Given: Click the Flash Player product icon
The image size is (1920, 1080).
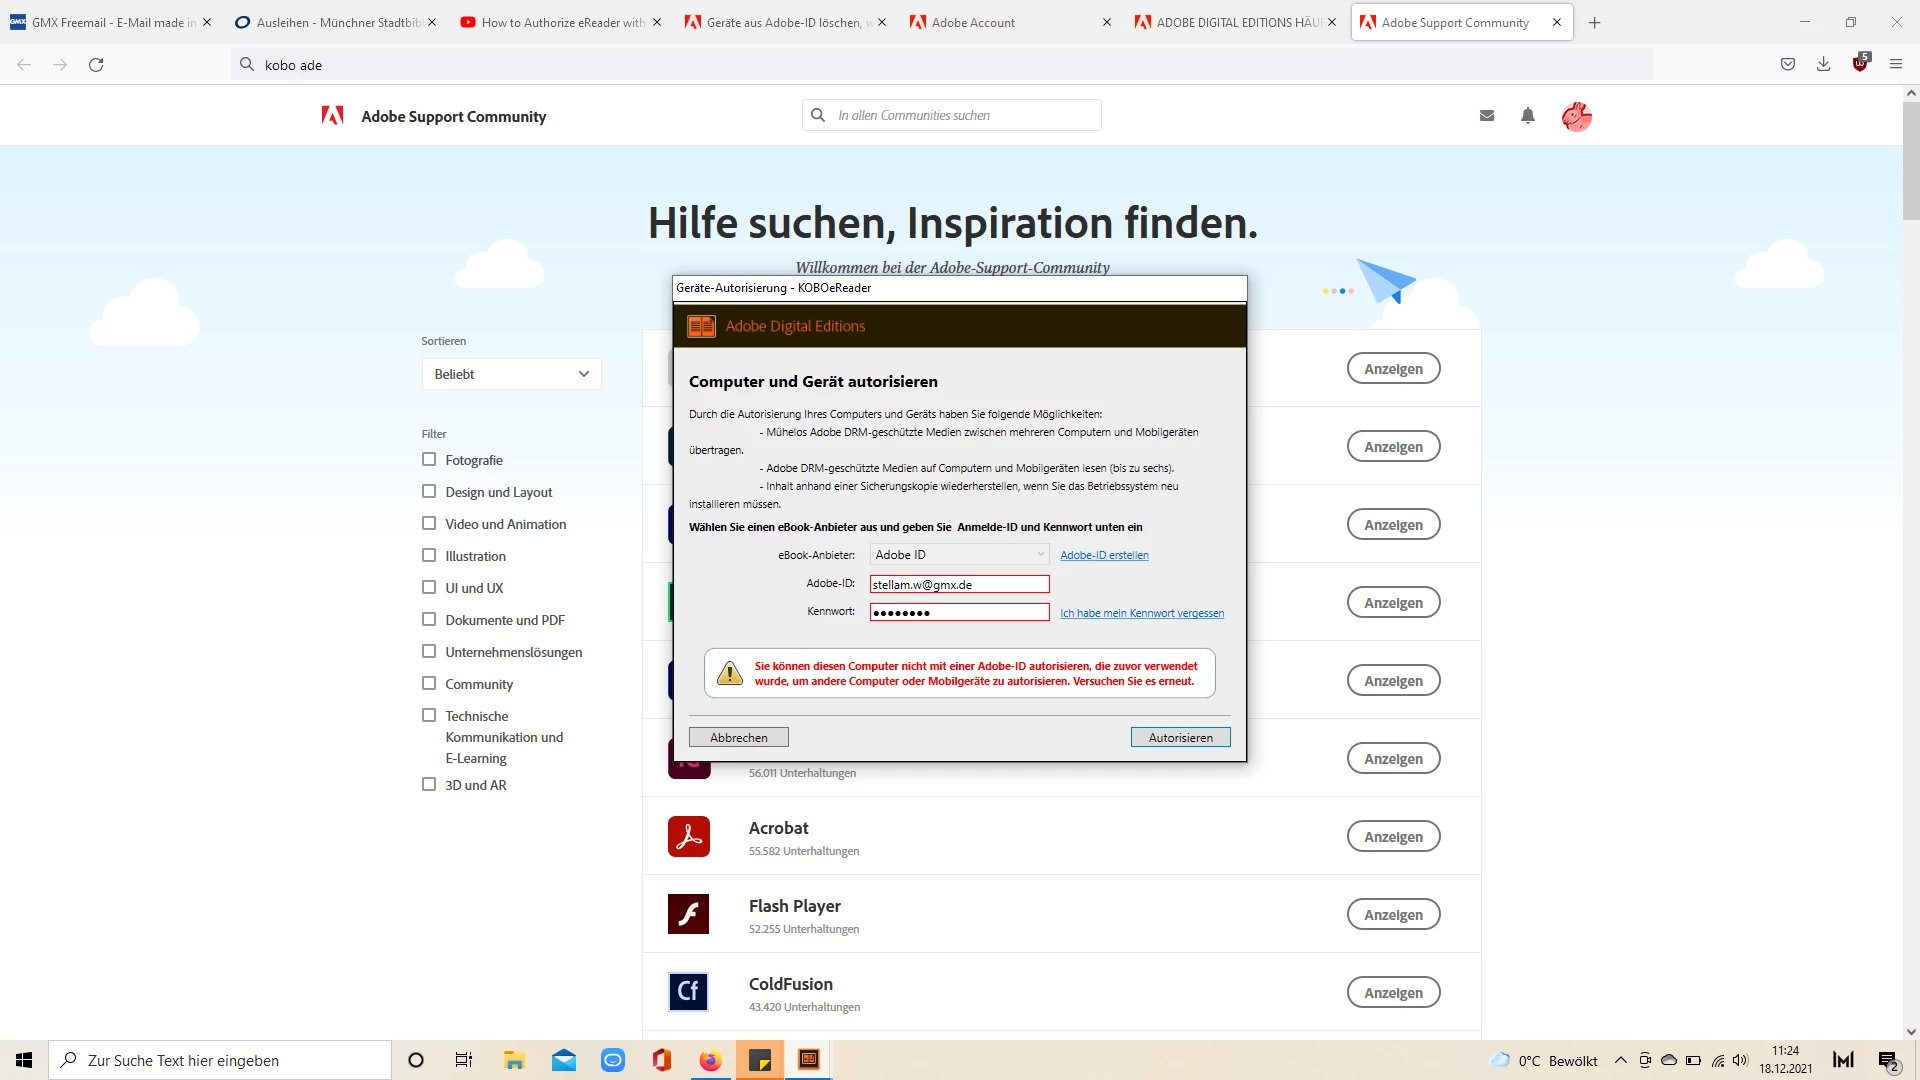Looking at the screenshot, I should click(689, 914).
